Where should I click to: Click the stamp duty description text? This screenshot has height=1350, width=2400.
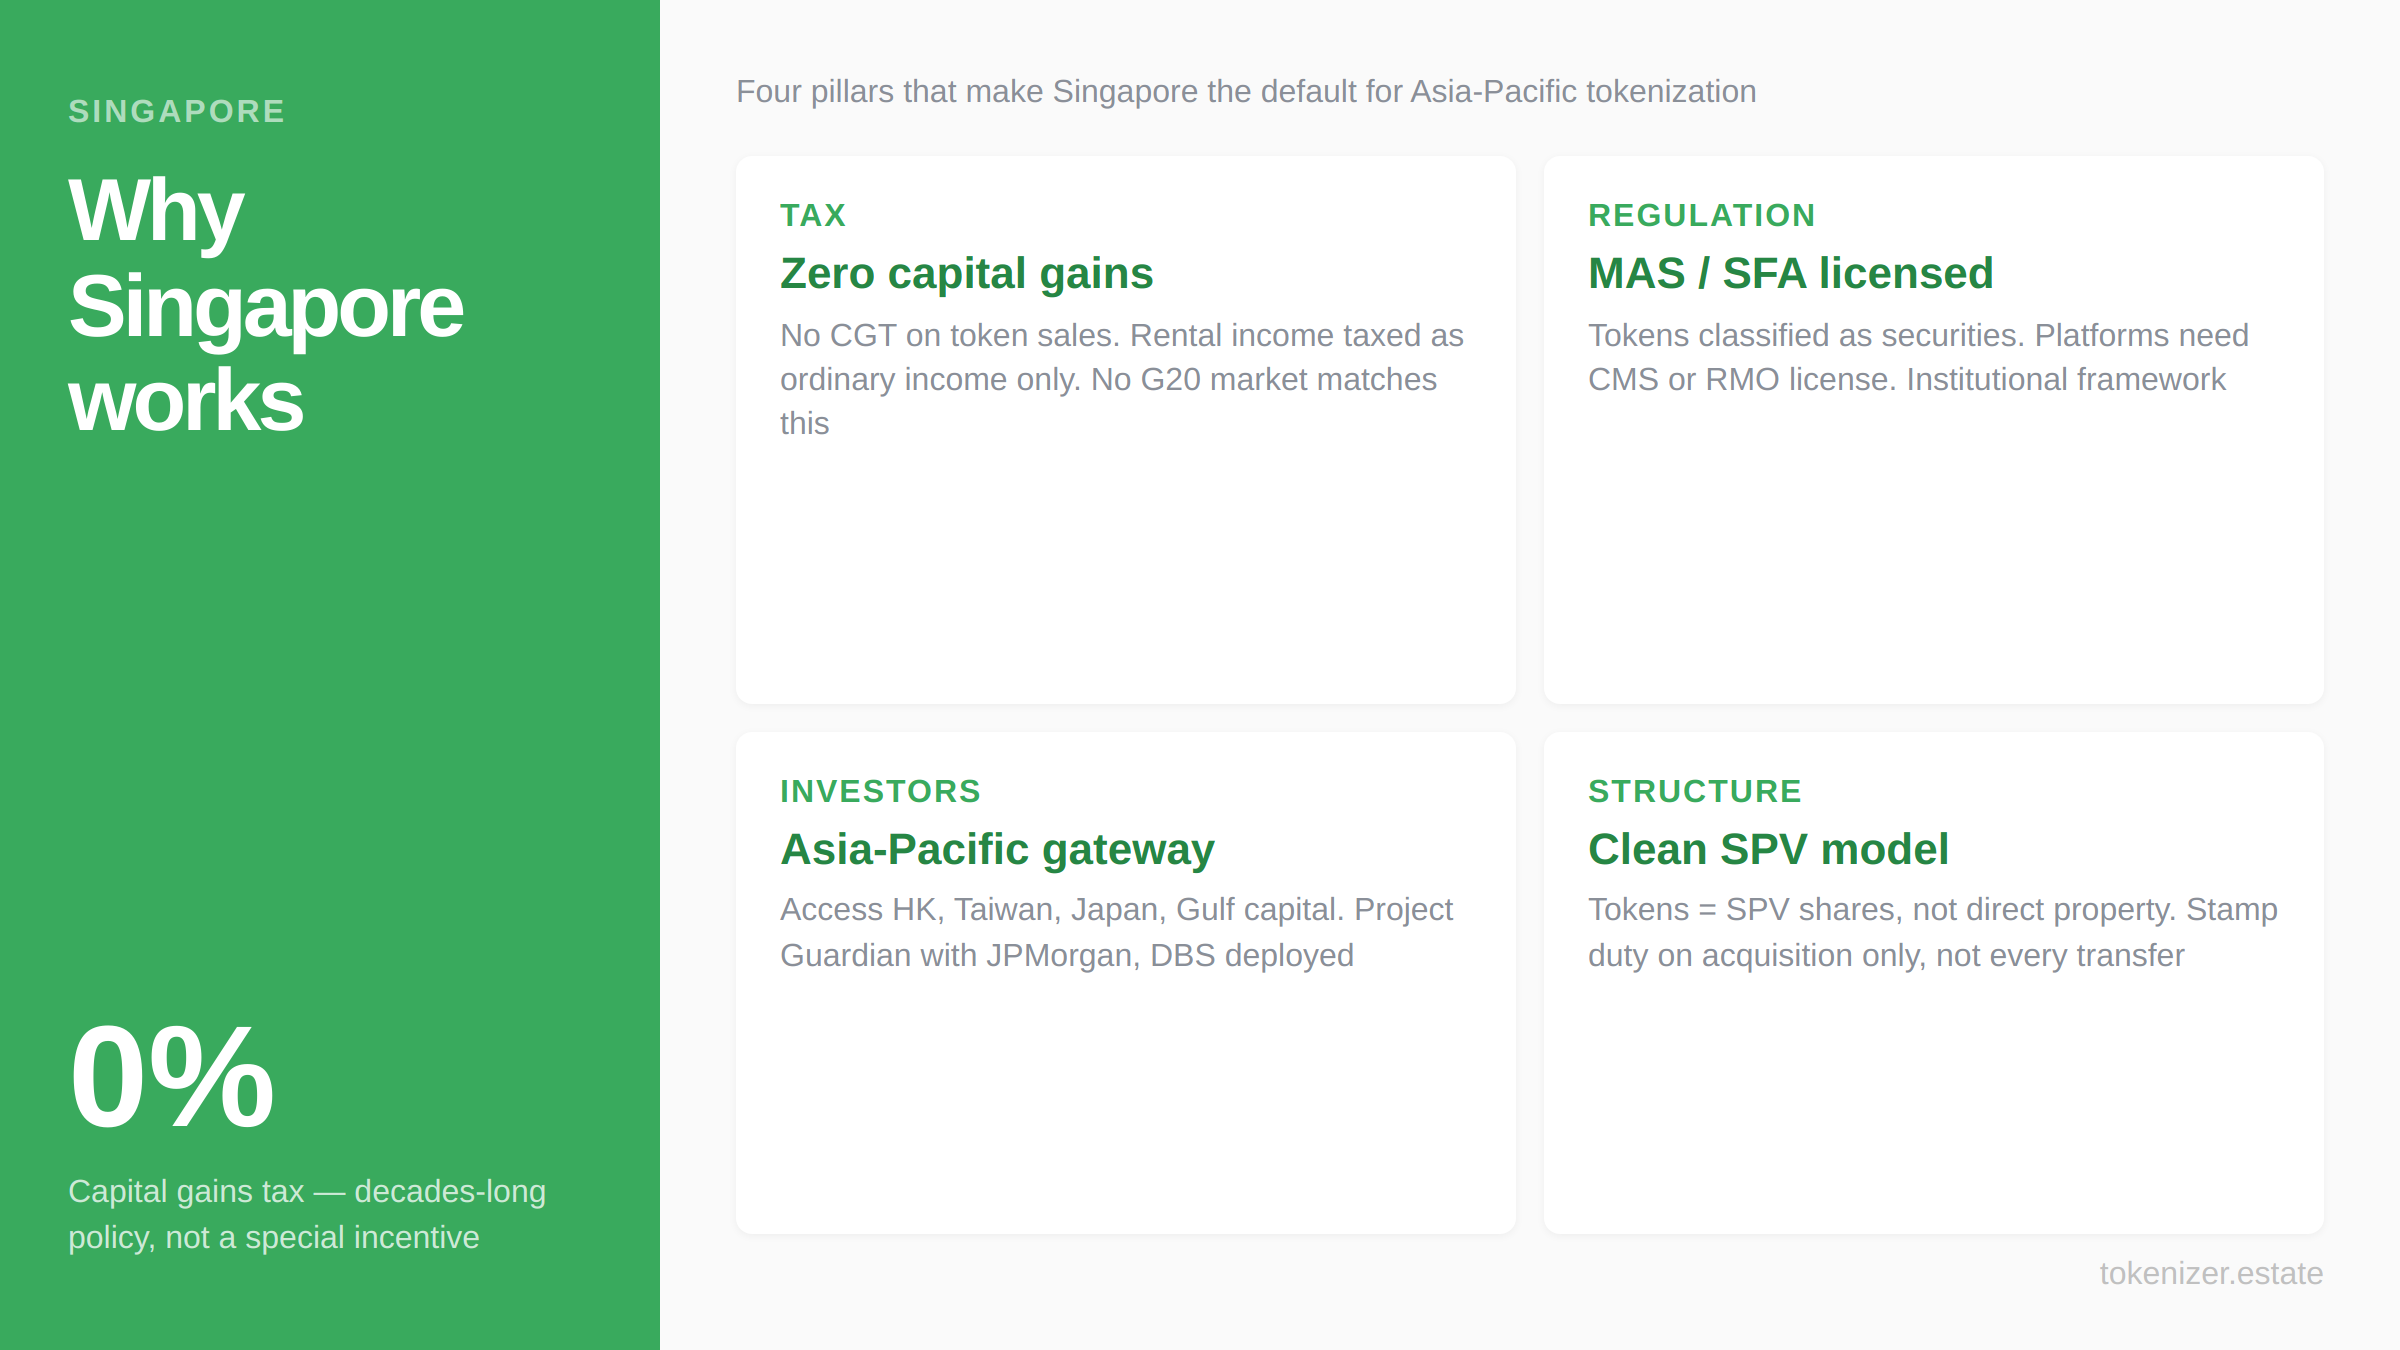click(x=1932, y=931)
